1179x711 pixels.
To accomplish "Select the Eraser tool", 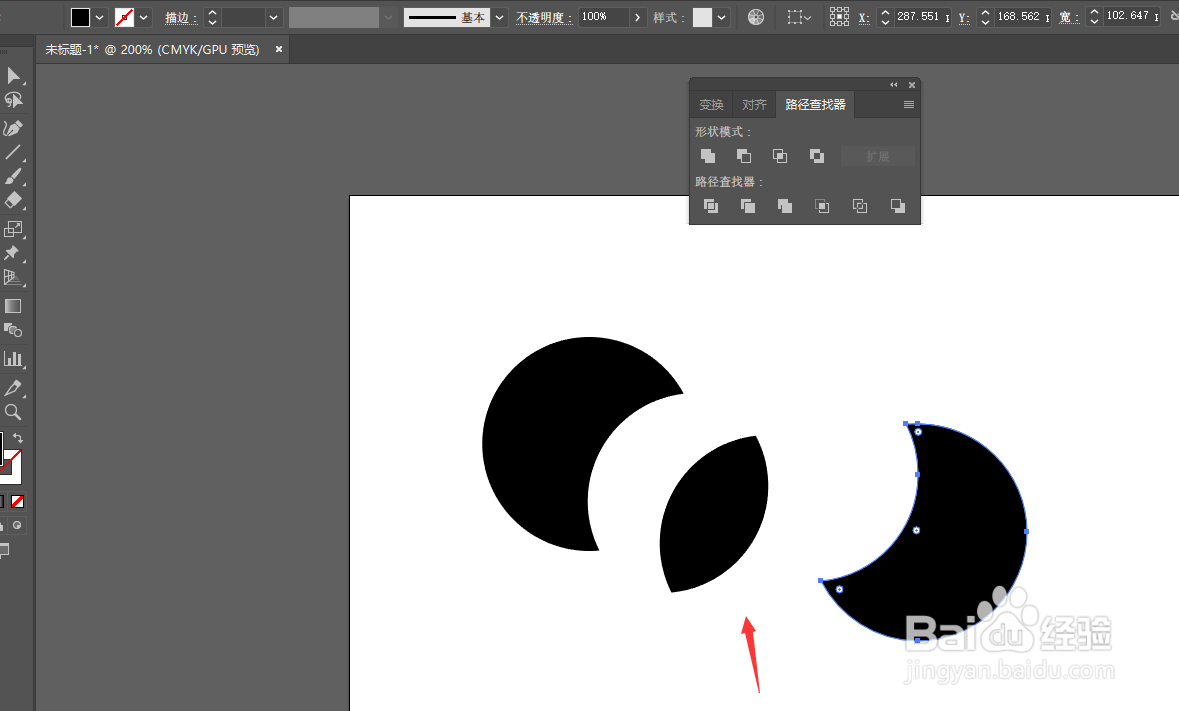I will 13,201.
